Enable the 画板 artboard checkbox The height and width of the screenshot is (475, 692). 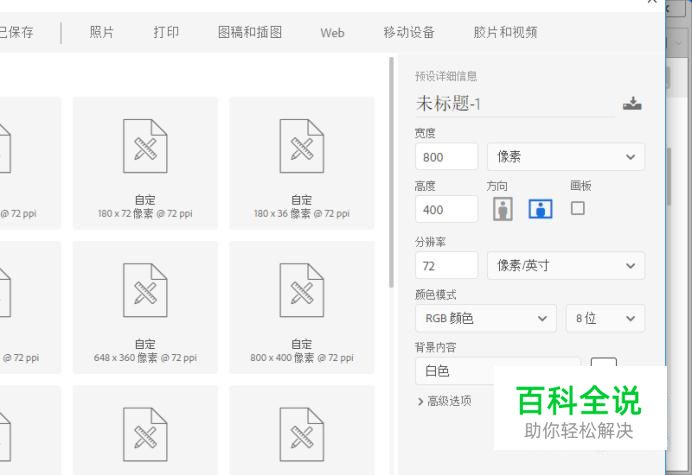click(x=578, y=208)
